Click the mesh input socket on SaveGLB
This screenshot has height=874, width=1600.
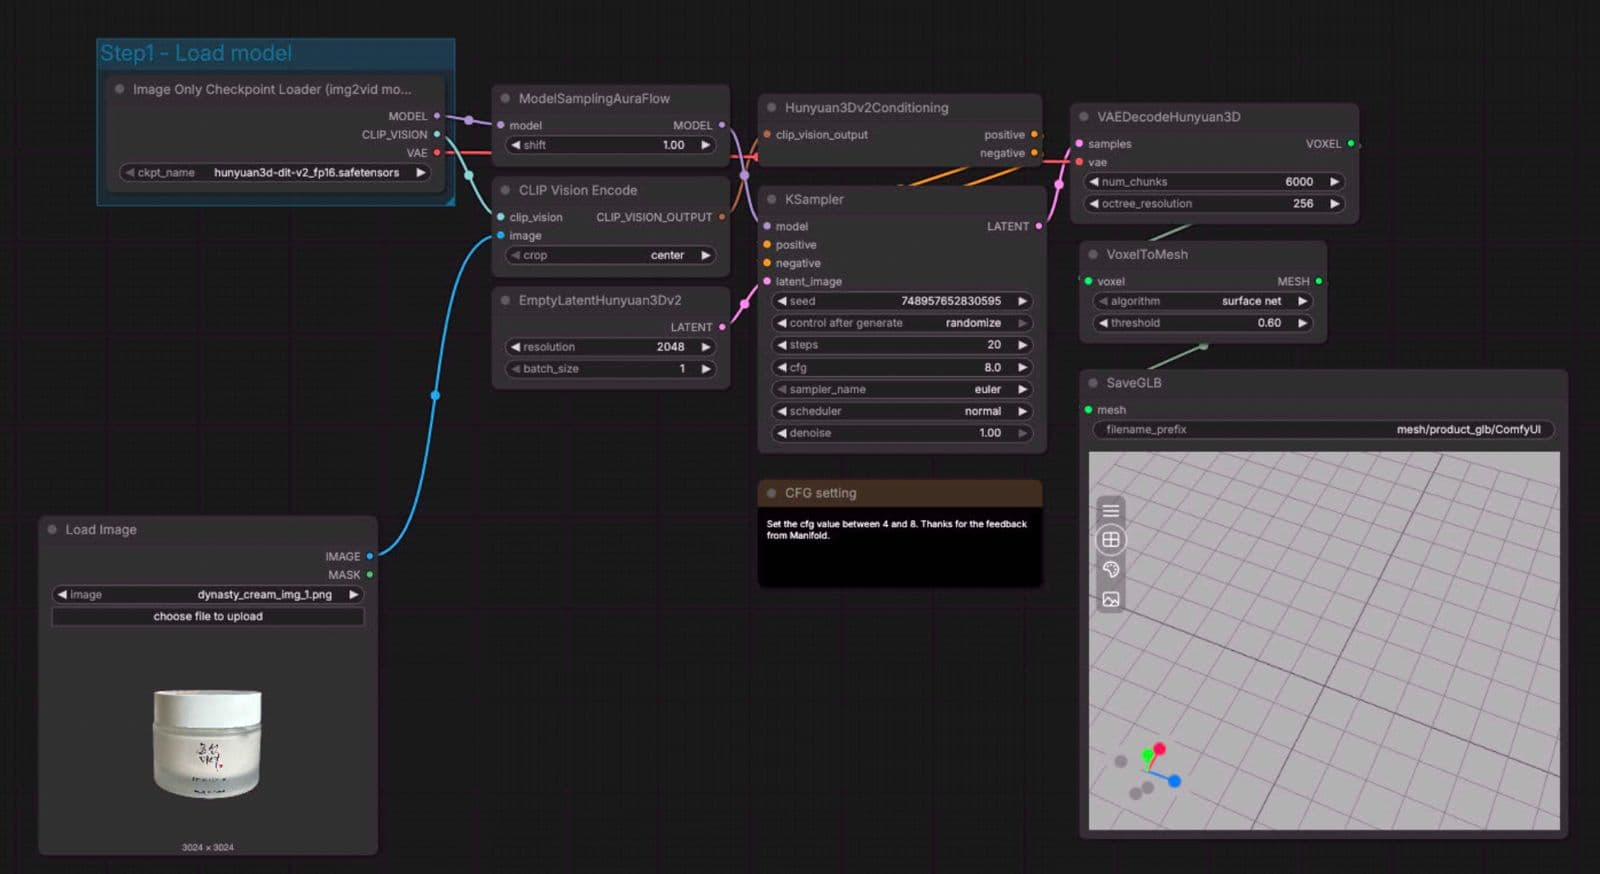coord(1088,410)
